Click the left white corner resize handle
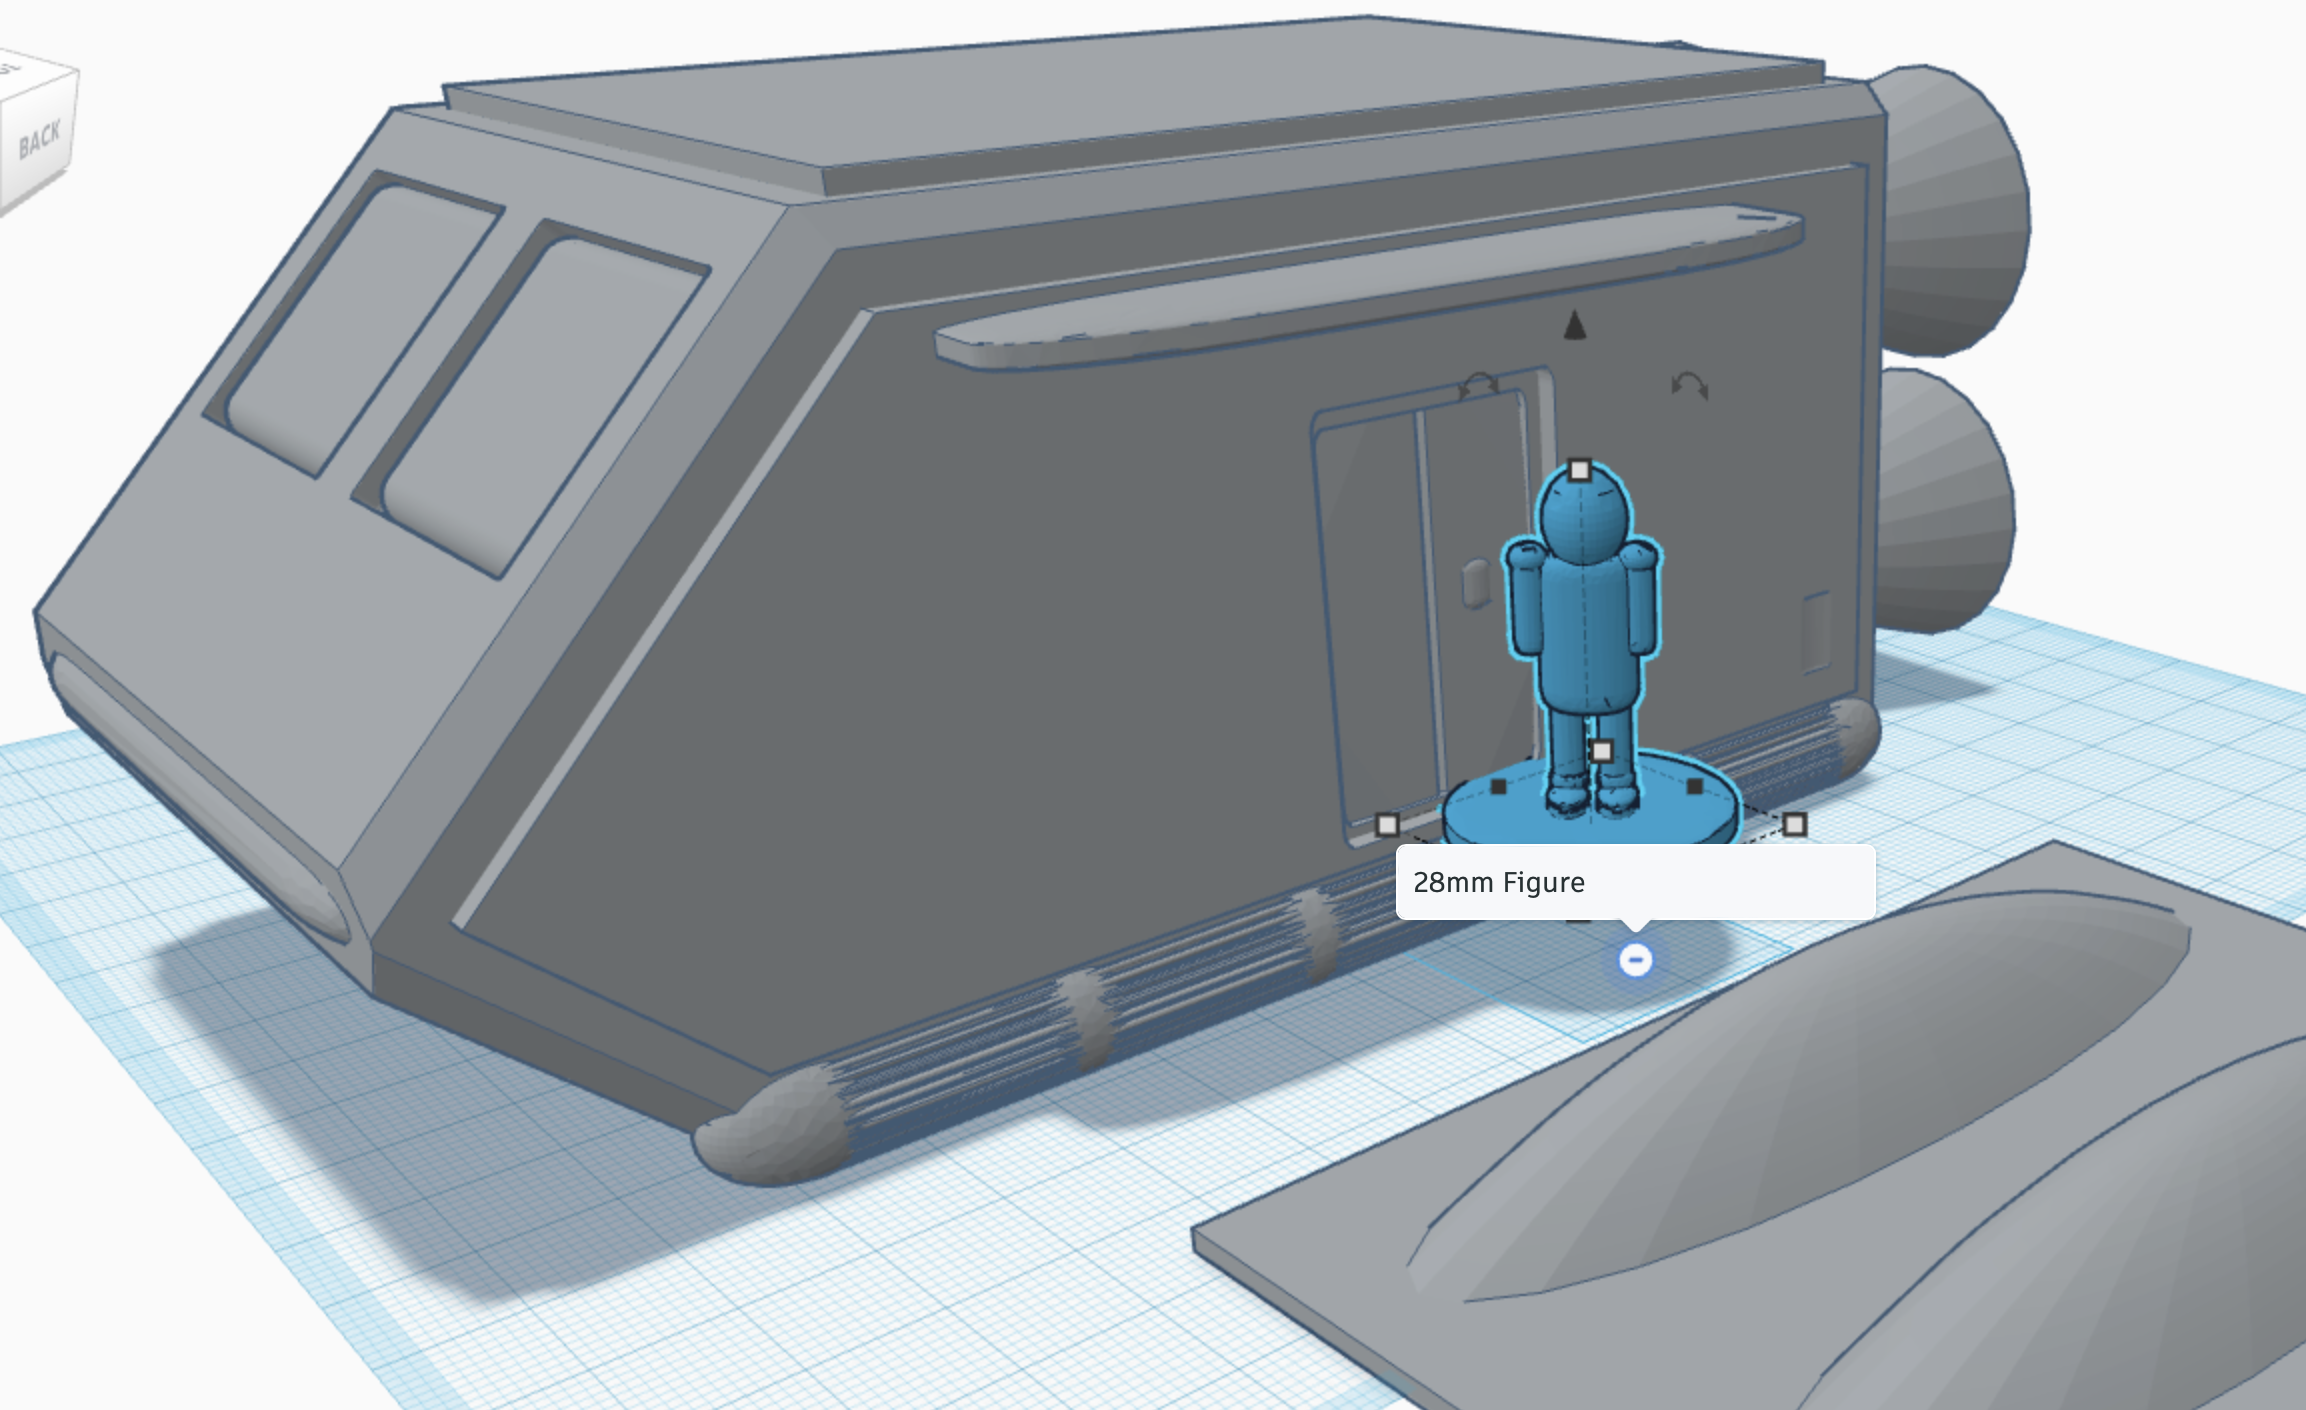Image resolution: width=2306 pixels, height=1410 pixels. 1387,825
